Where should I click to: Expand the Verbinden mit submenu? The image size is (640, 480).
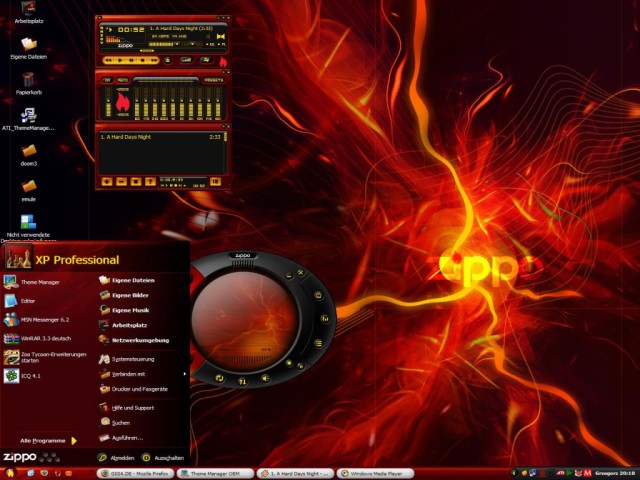(x=142, y=374)
